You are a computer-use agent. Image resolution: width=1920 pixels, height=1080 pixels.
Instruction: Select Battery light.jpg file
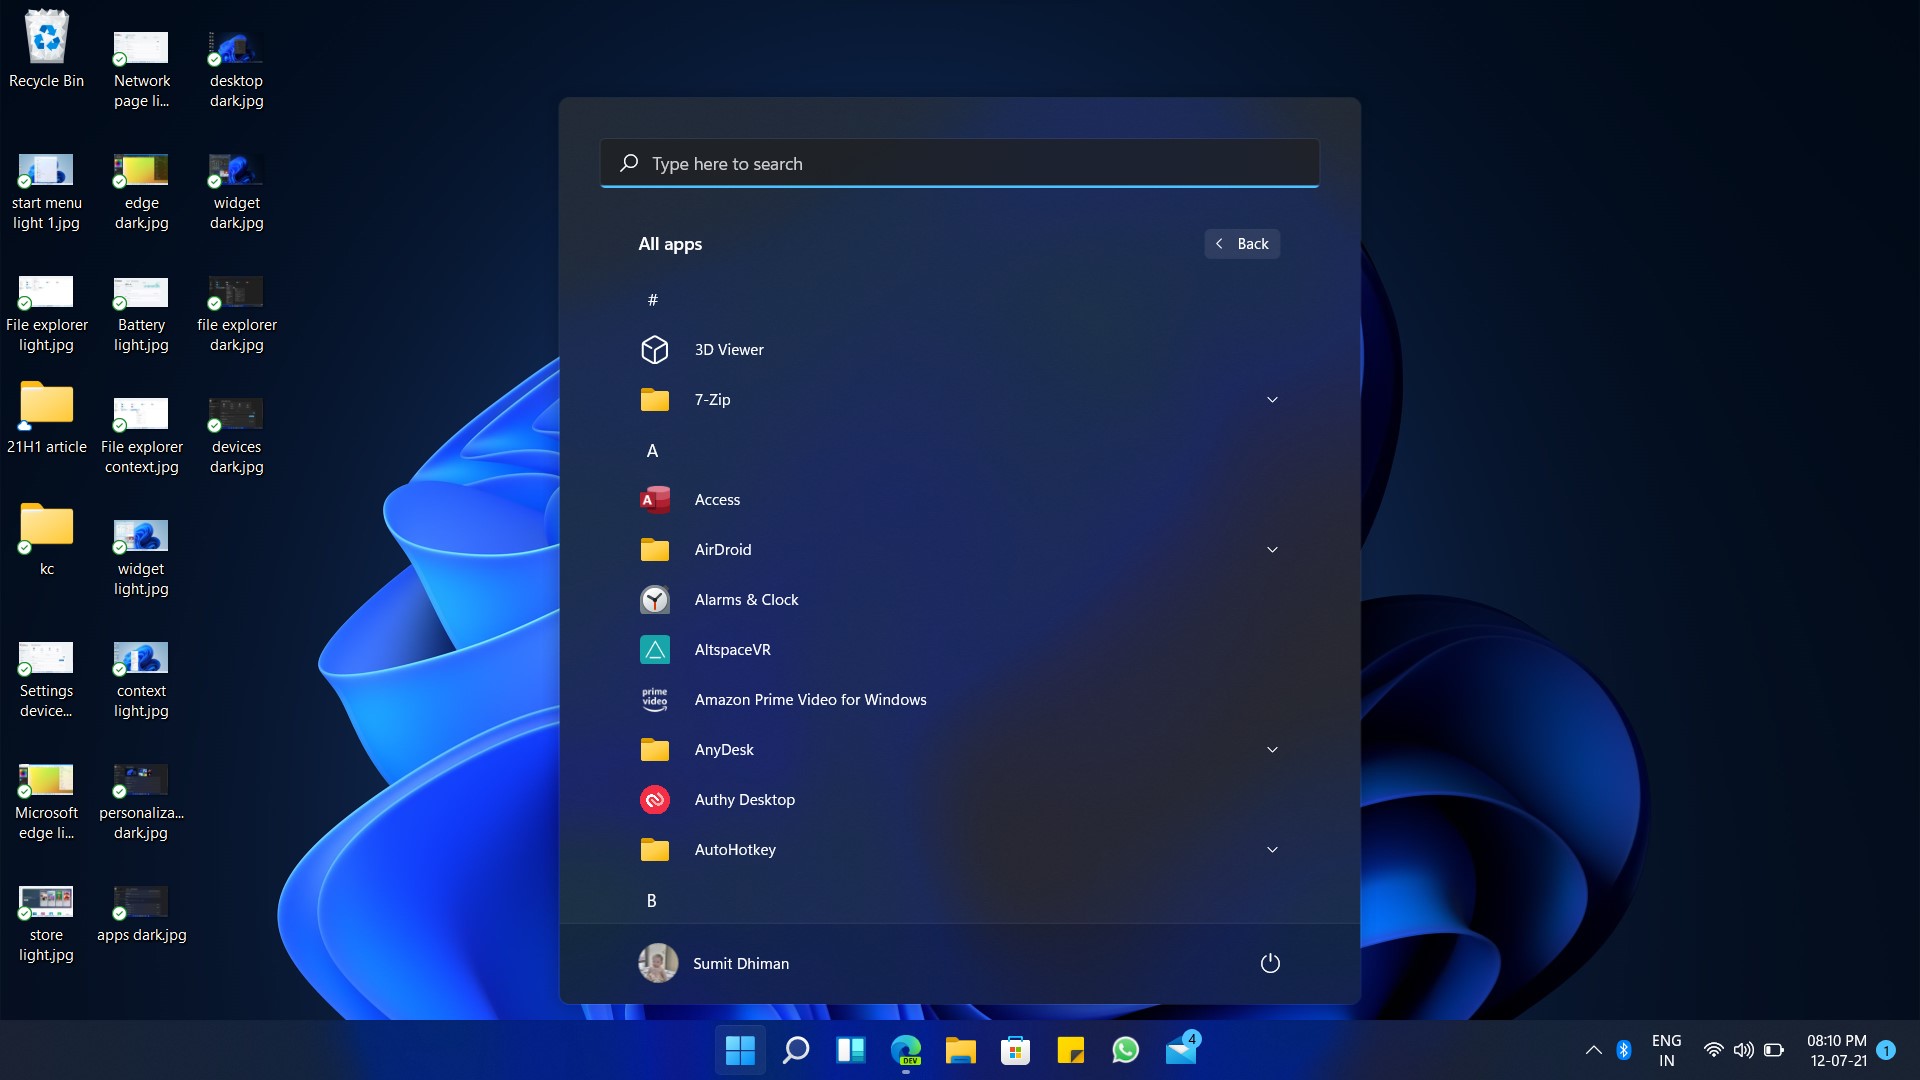pos(141,314)
